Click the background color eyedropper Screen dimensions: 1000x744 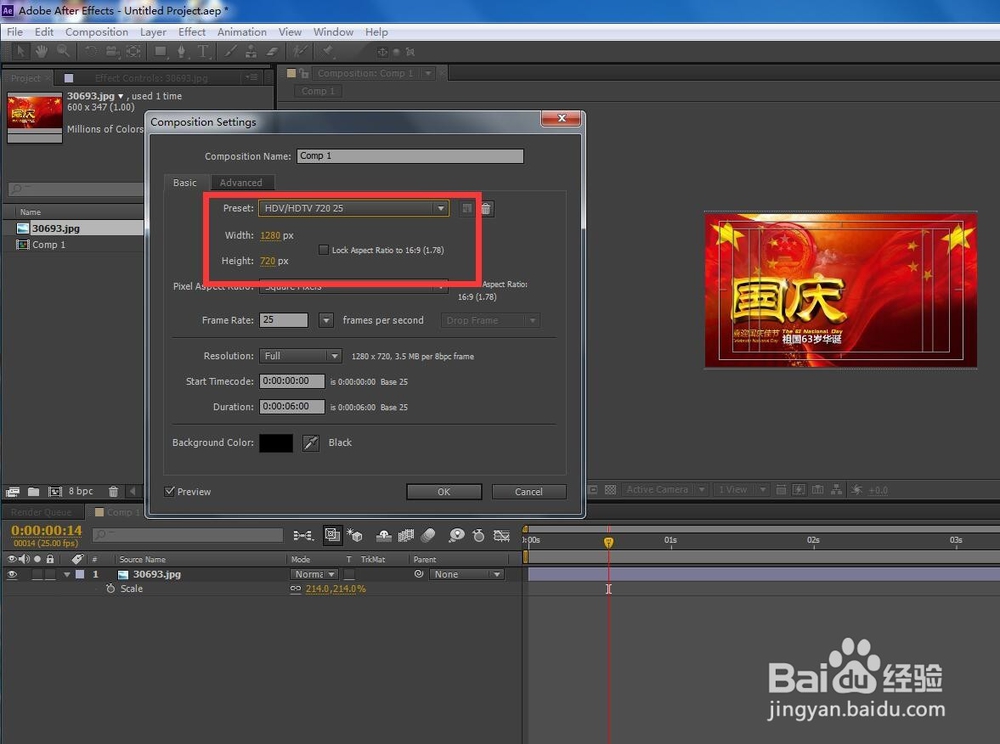(311, 443)
